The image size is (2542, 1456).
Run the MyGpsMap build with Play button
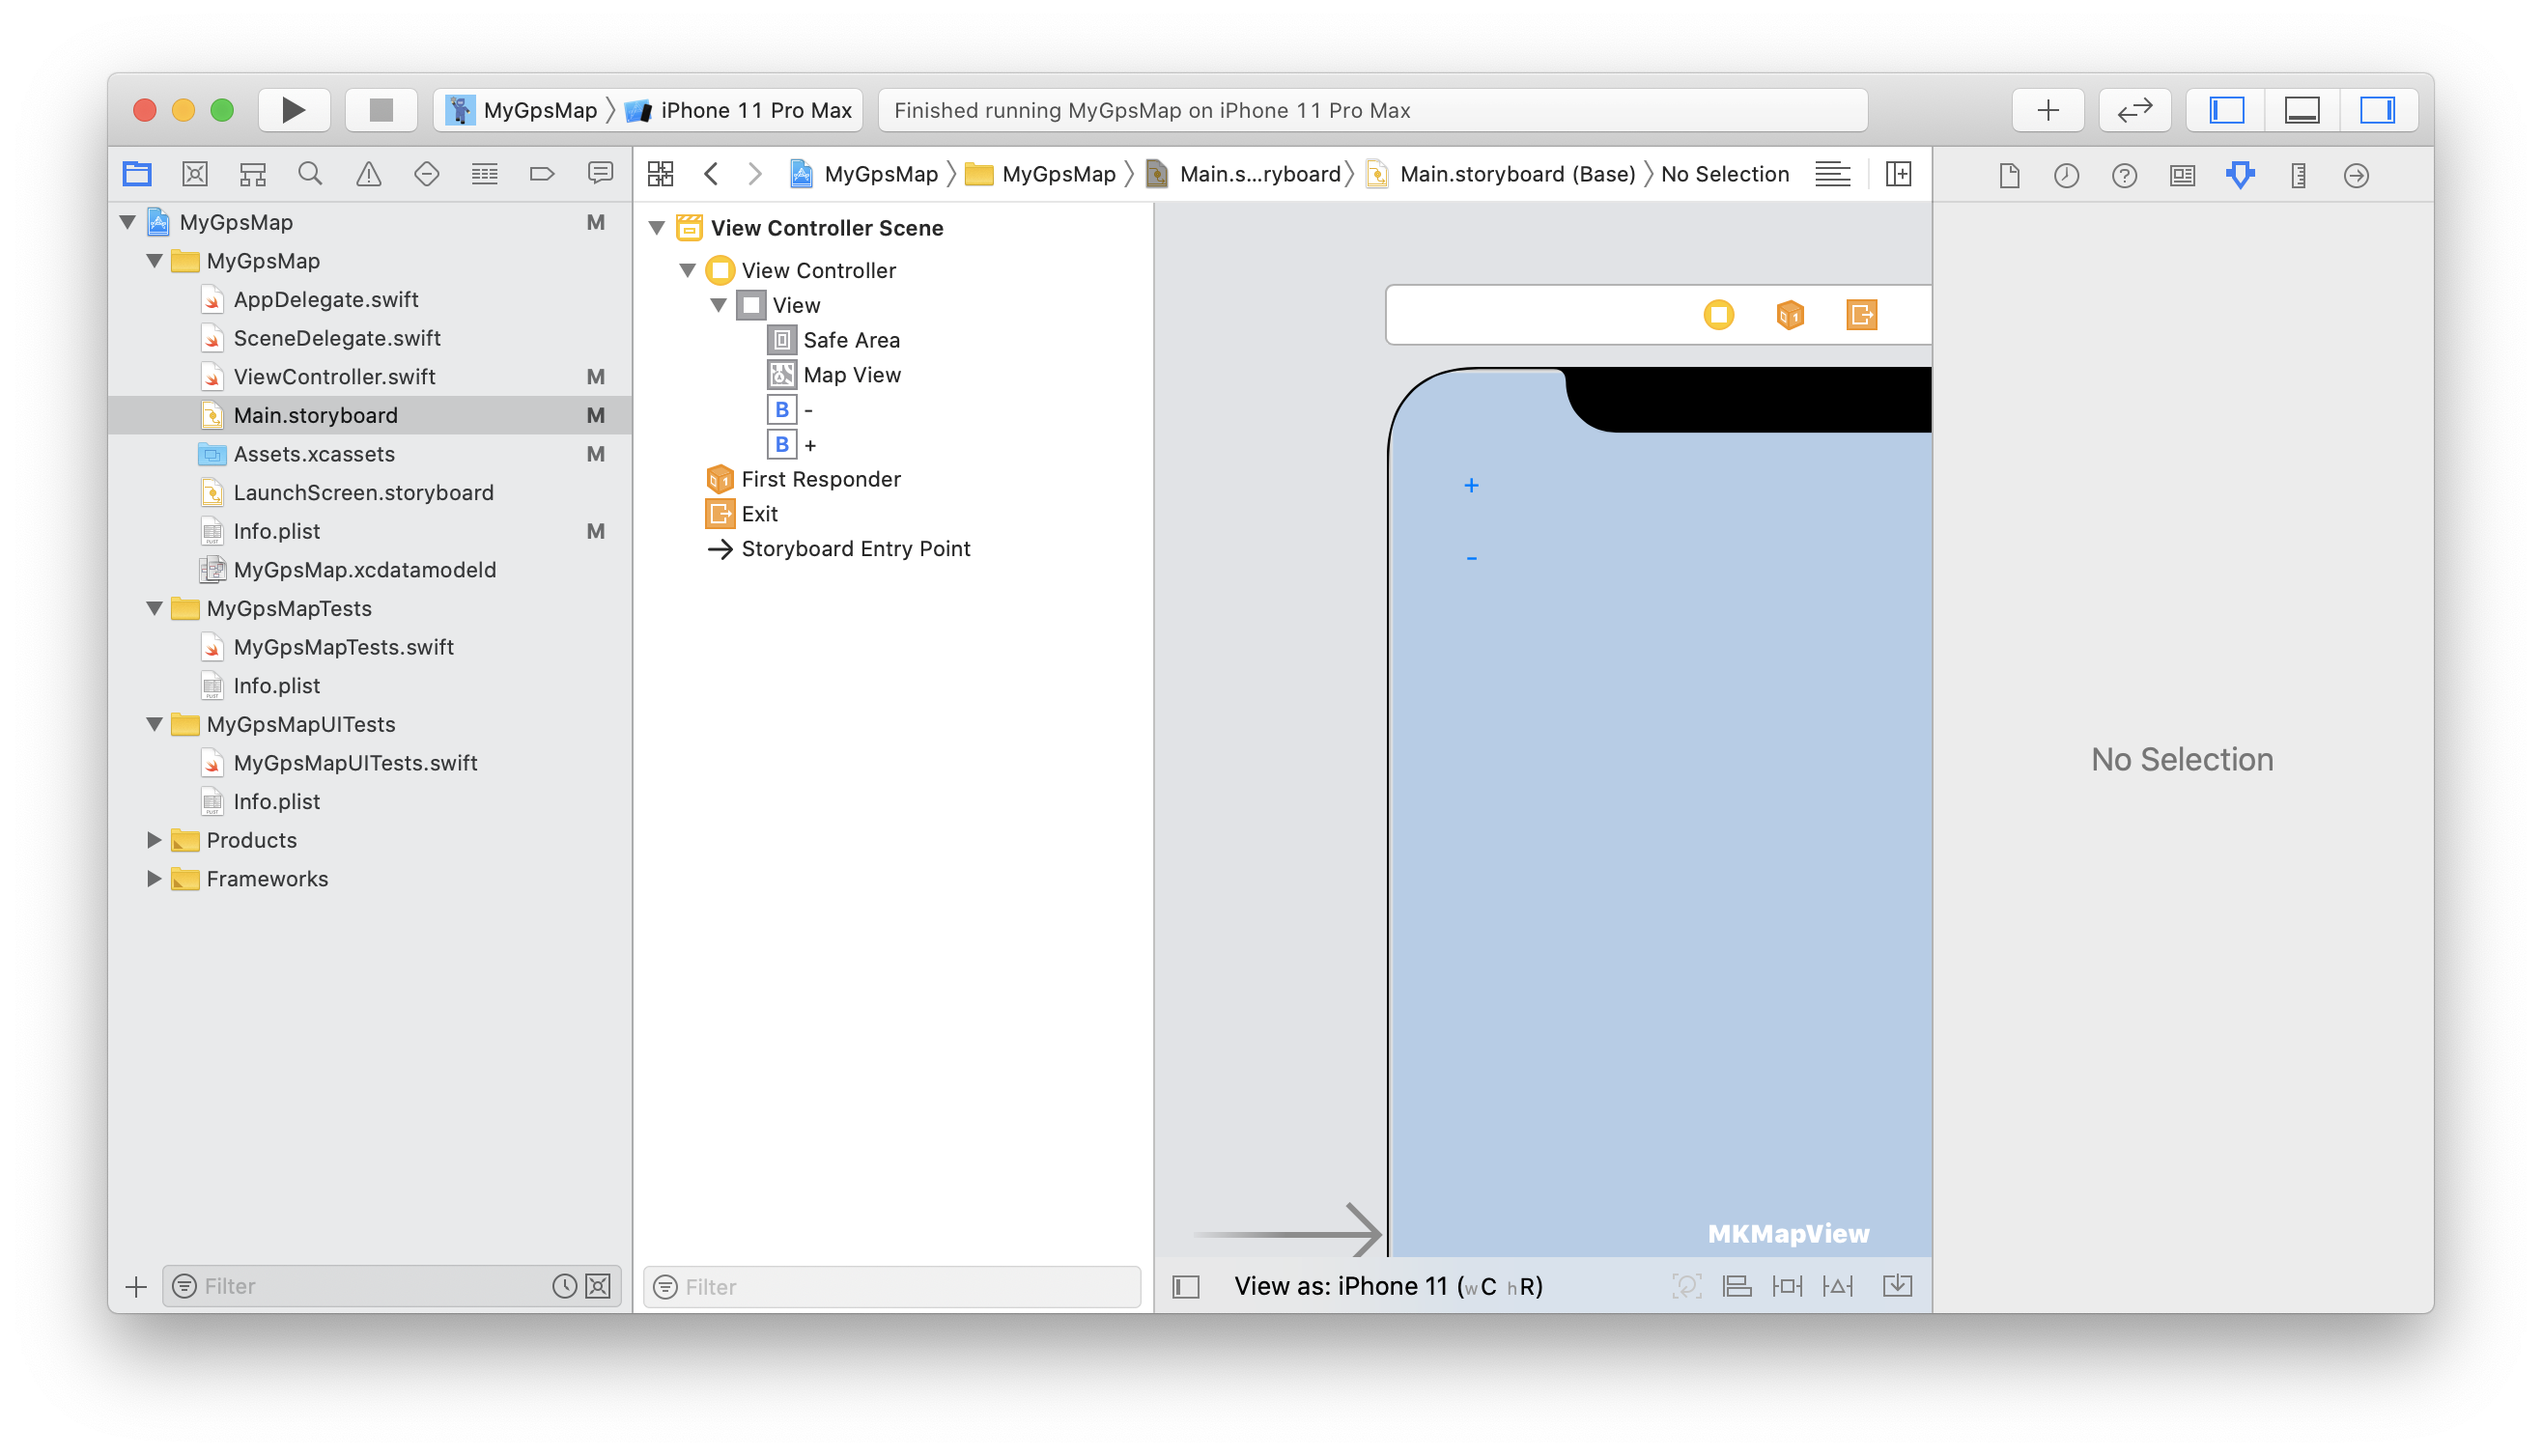[294, 110]
